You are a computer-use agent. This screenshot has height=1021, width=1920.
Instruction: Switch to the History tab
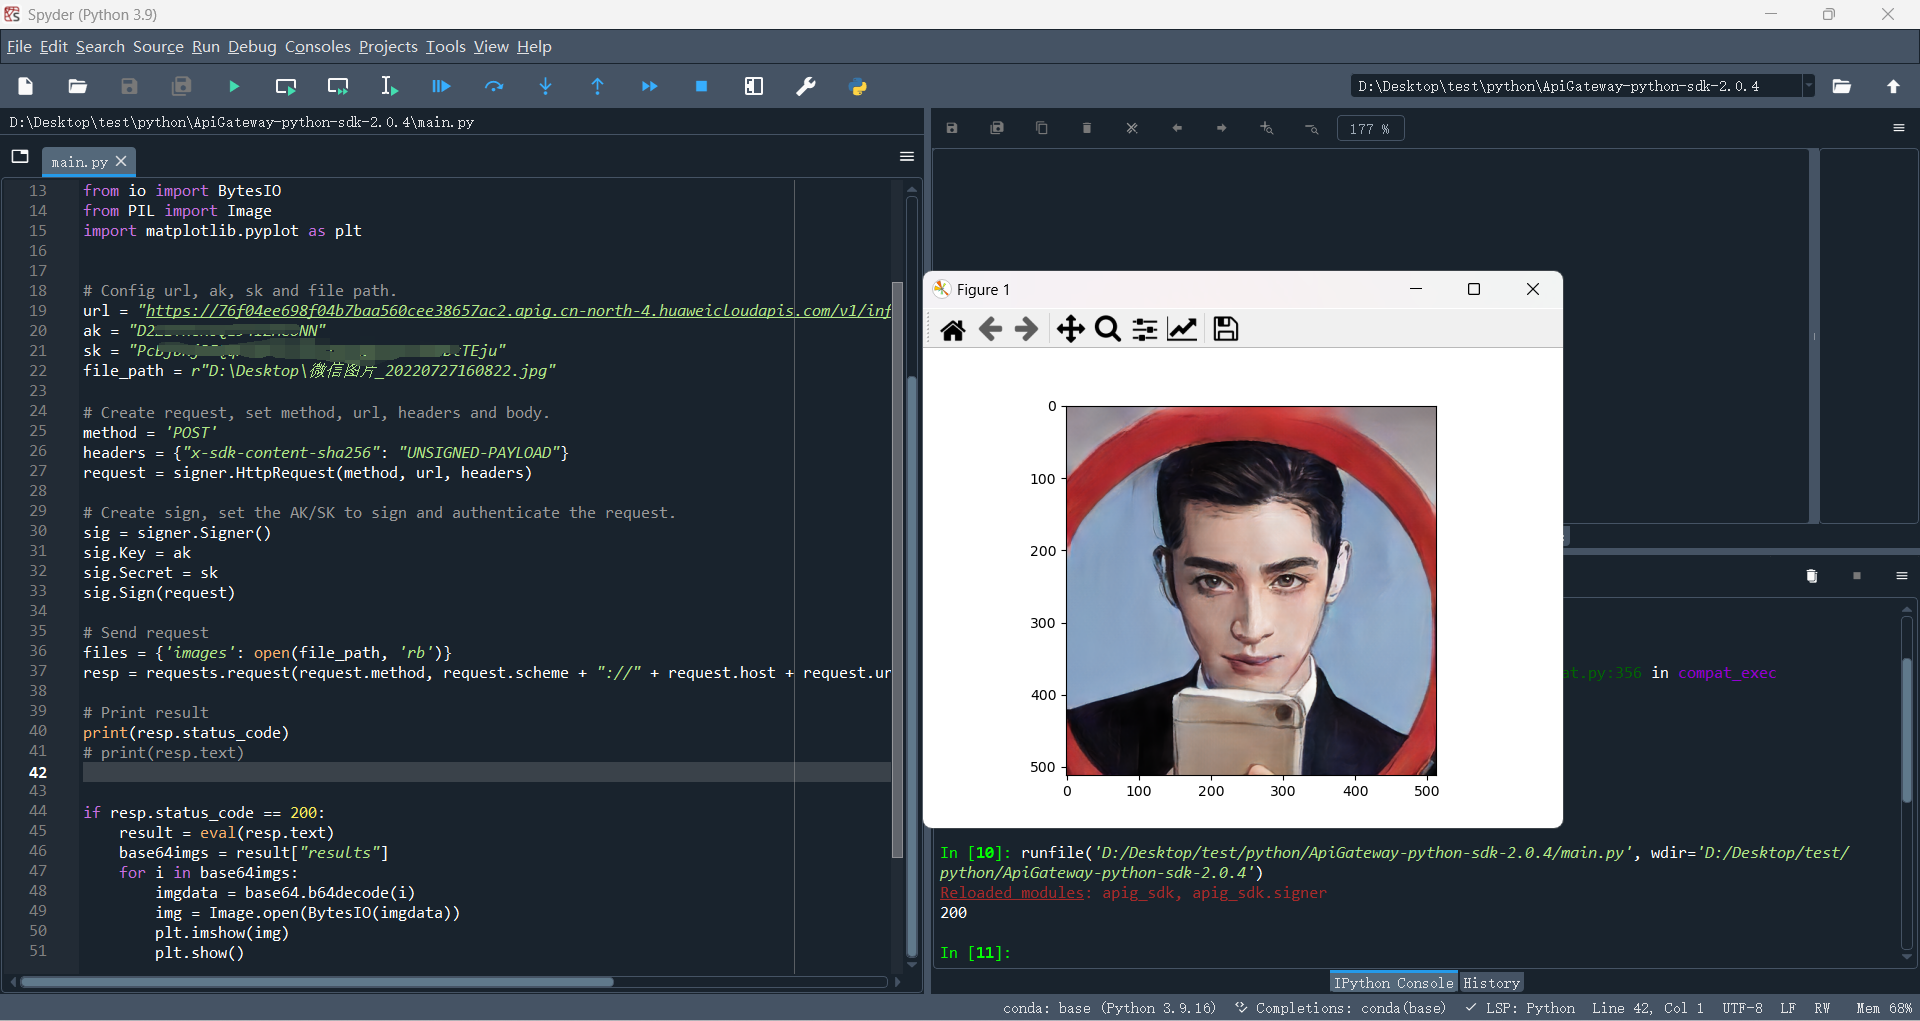1491,983
